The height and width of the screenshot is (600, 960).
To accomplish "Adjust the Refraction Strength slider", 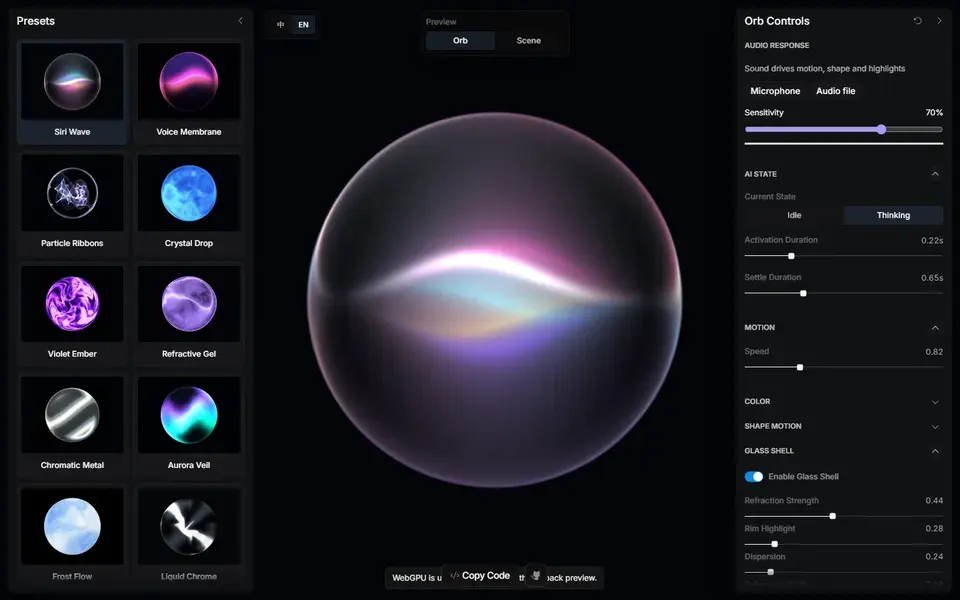I will click(x=844, y=516).
